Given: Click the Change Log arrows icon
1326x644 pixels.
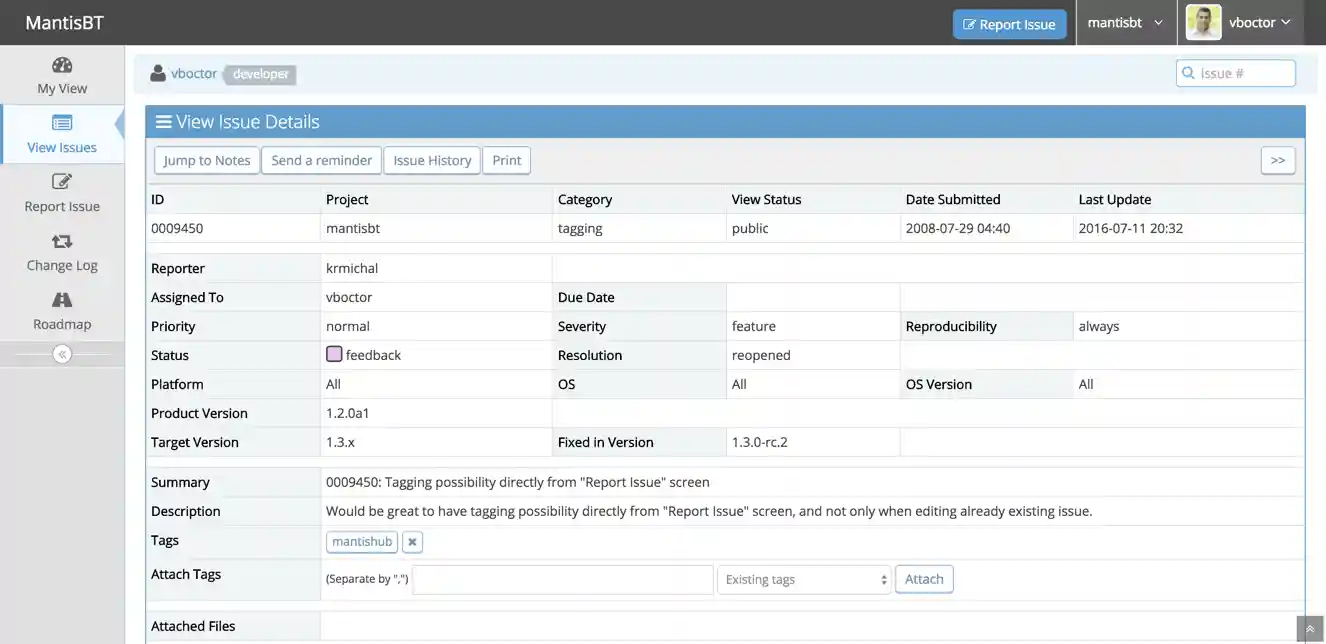Looking at the screenshot, I should point(62,241).
